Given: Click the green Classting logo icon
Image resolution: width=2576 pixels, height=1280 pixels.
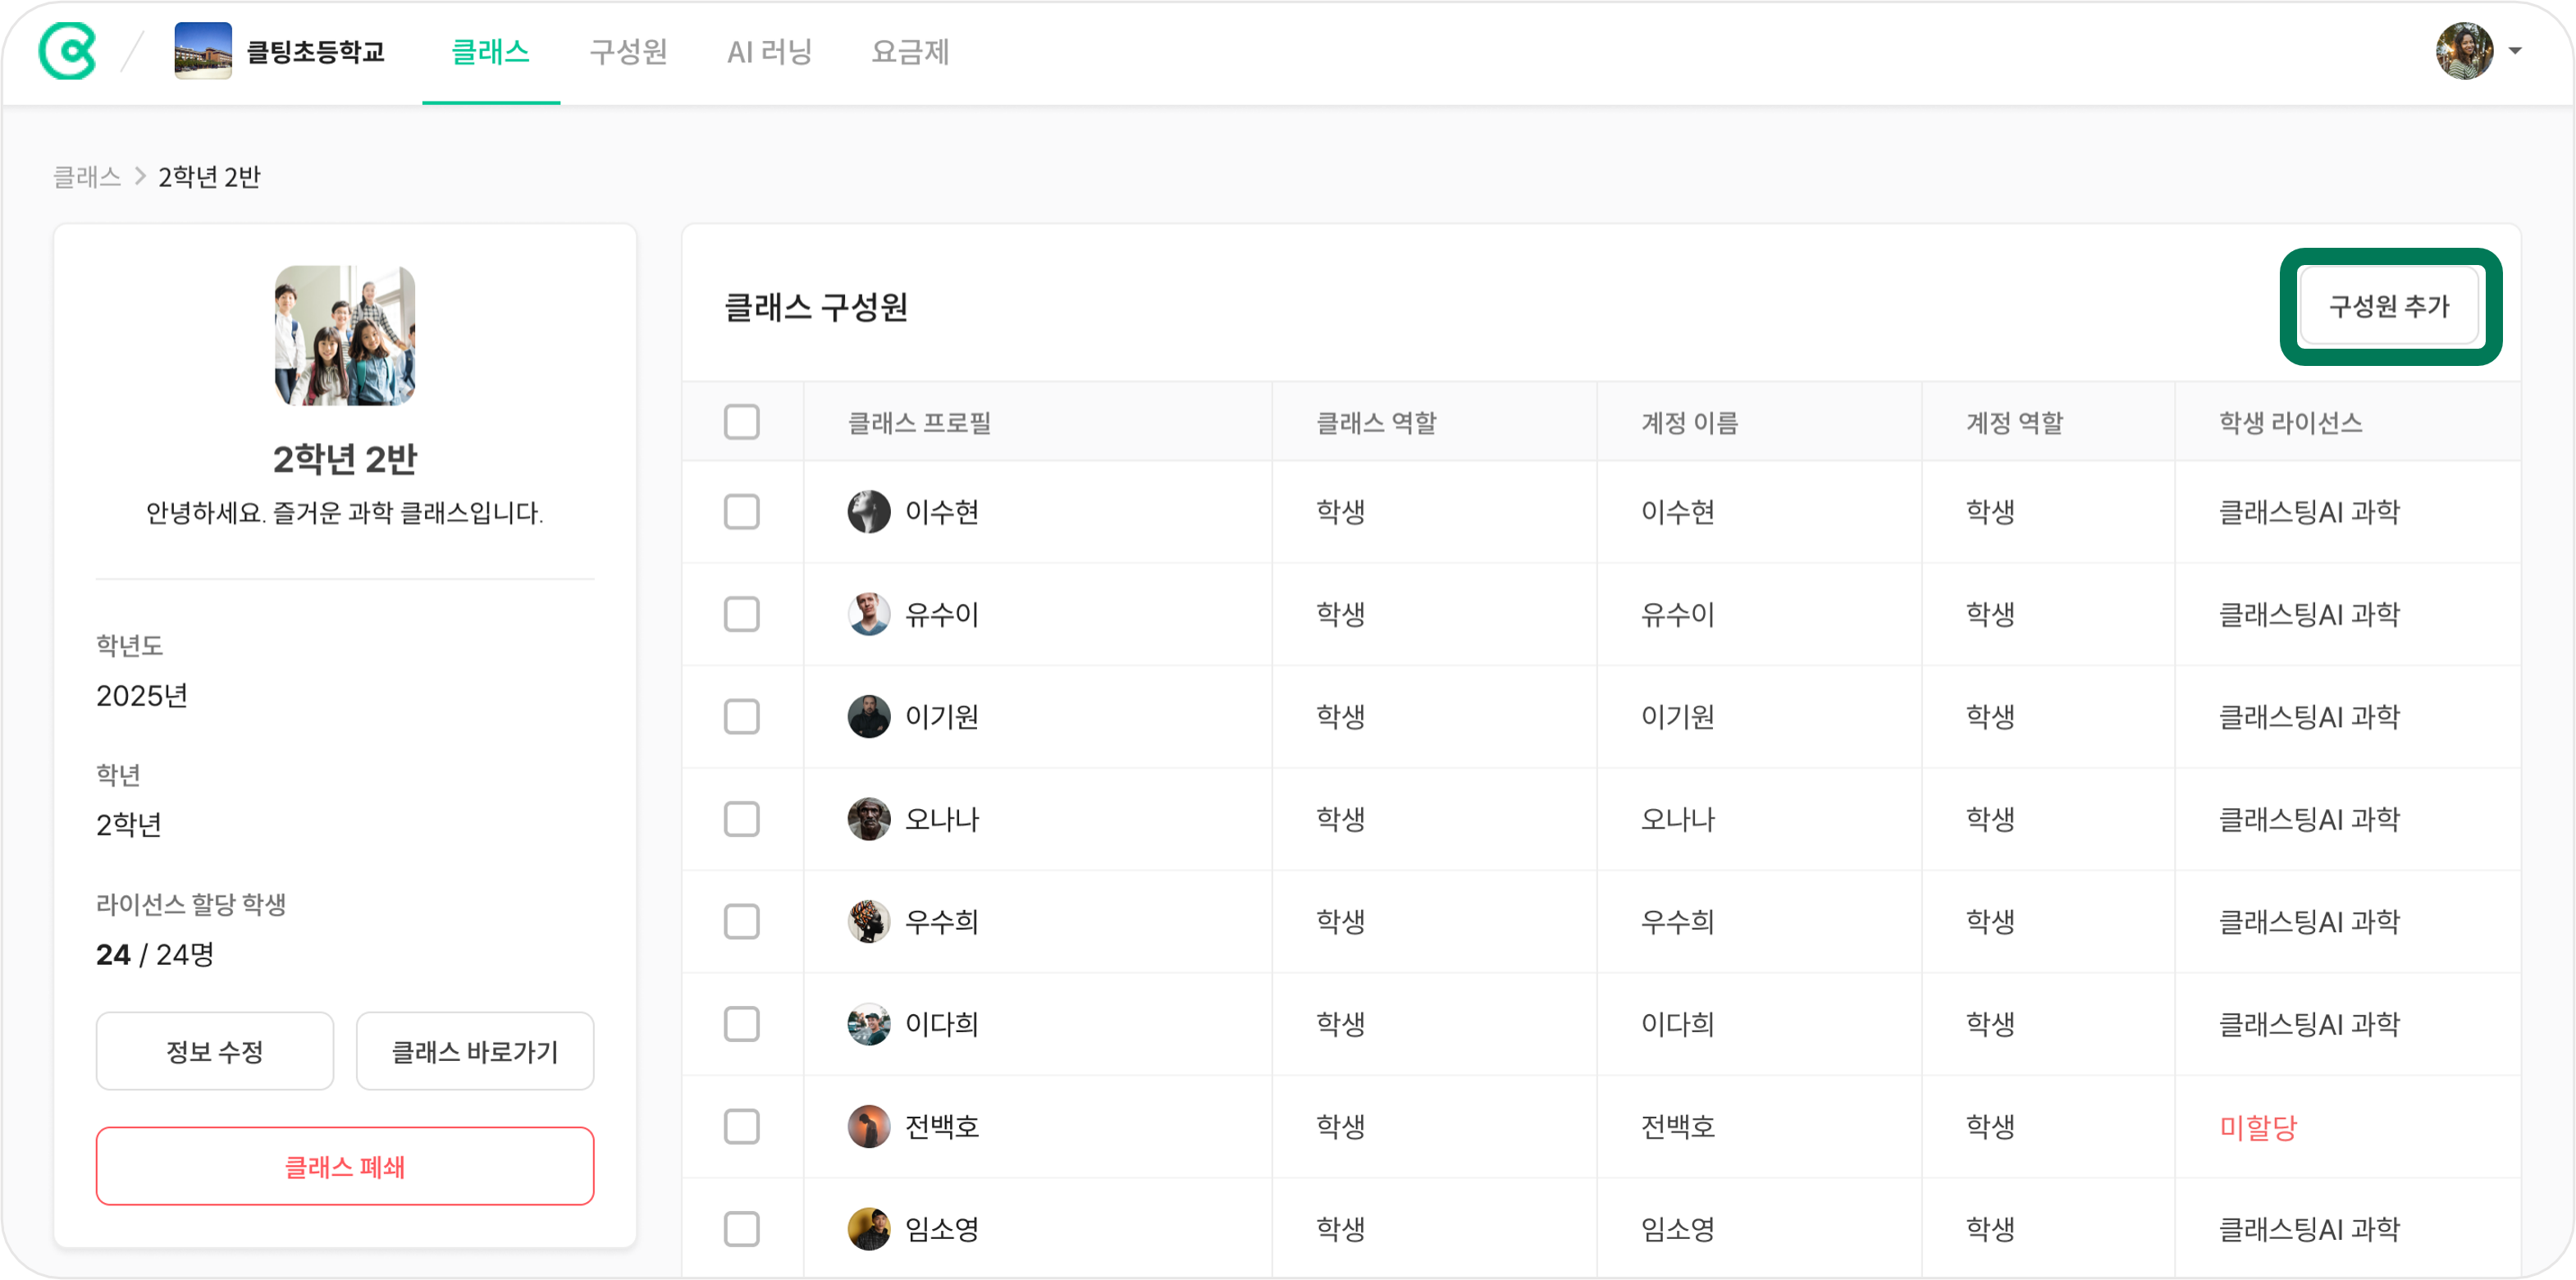Looking at the screenshot, I should click(x=68, y=51).
